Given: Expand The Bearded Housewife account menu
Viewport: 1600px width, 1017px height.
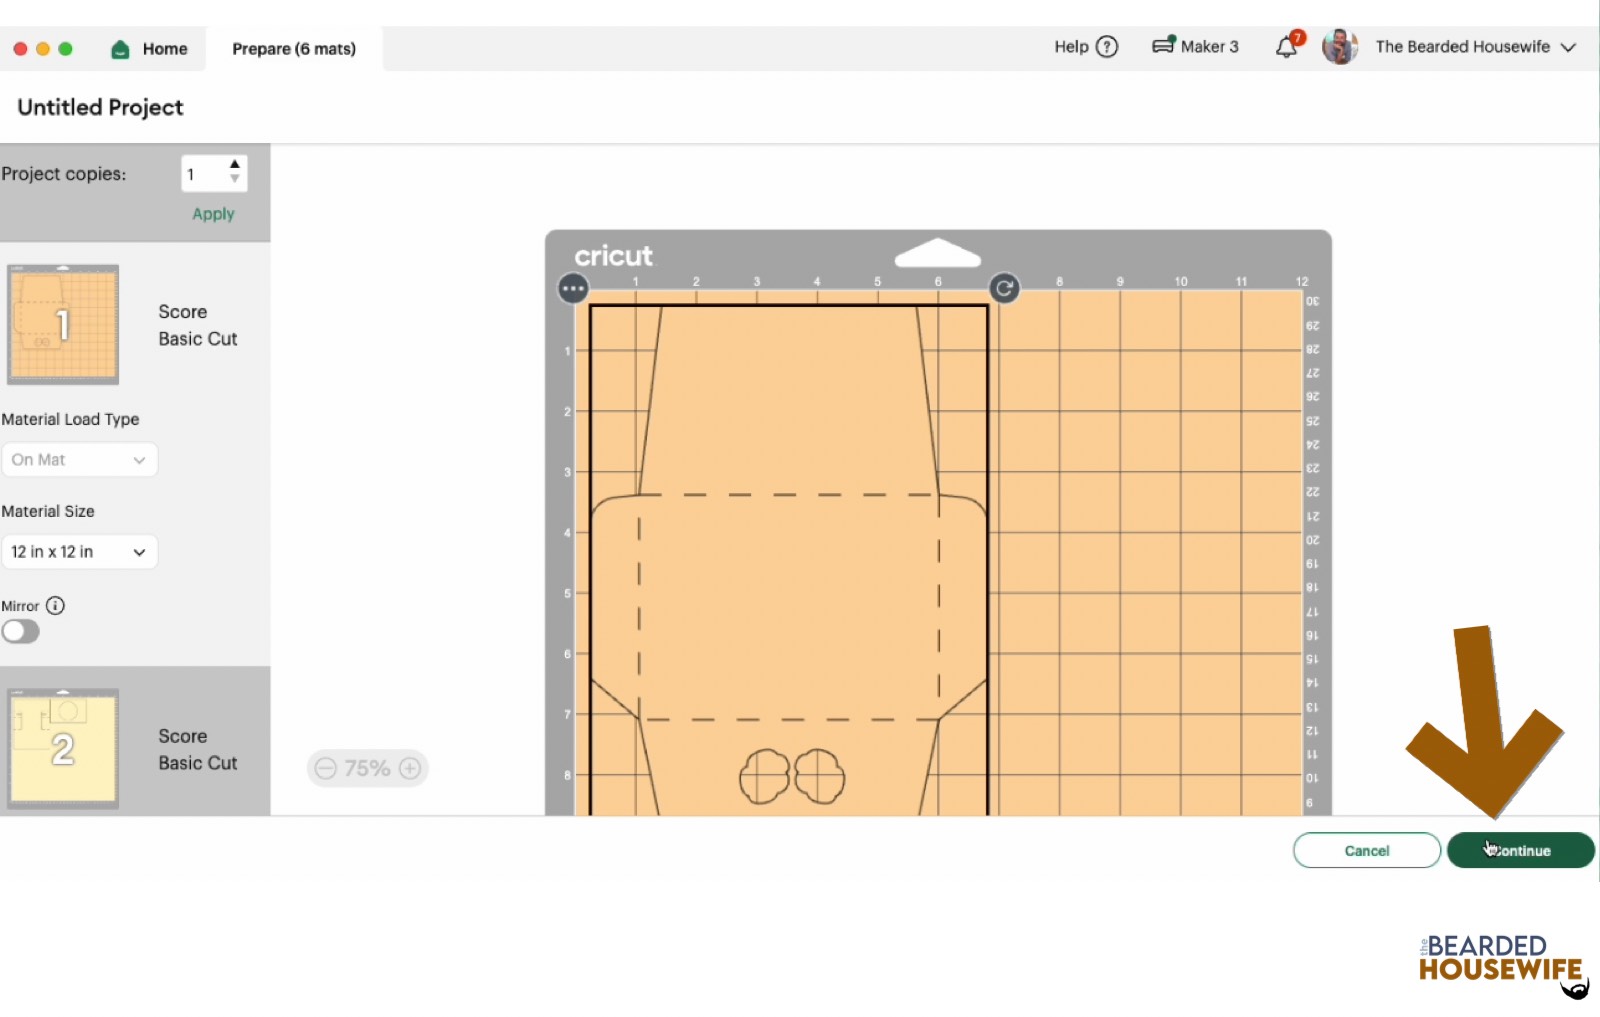Looking at the screenshot, I should pos(1568,47).
